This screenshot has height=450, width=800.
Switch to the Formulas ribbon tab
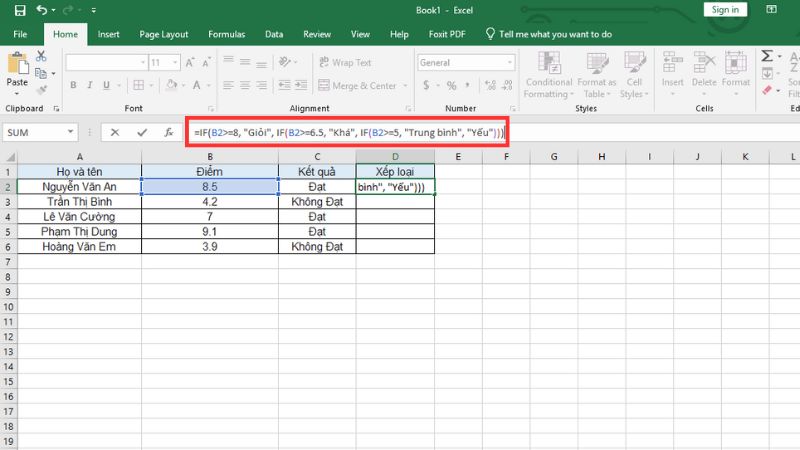[226, 33]
